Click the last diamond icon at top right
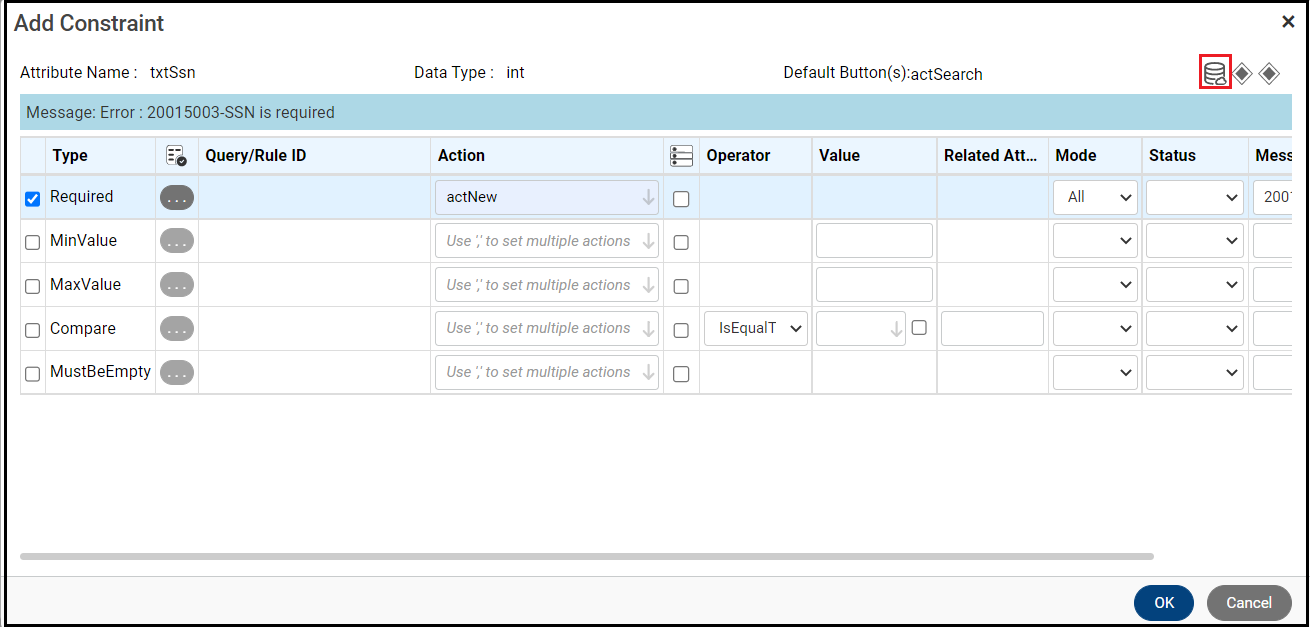The width and height of the screenshot is (1310, 627). point(1269,73)
